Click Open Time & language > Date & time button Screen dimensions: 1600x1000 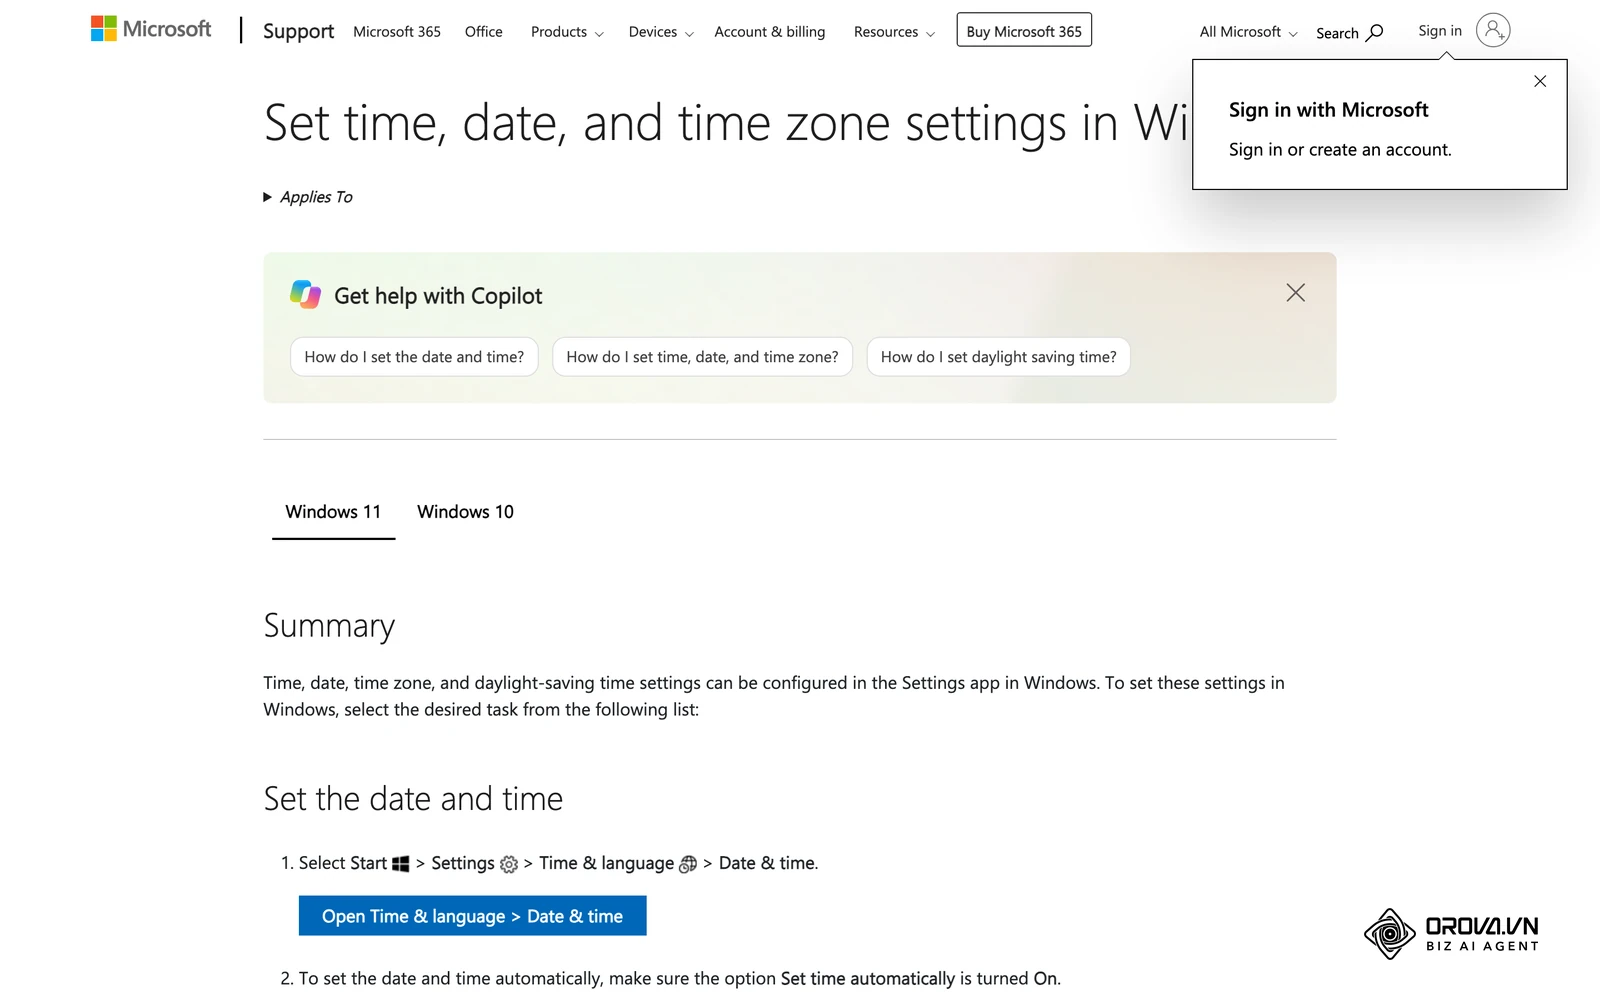coord(472,916)
